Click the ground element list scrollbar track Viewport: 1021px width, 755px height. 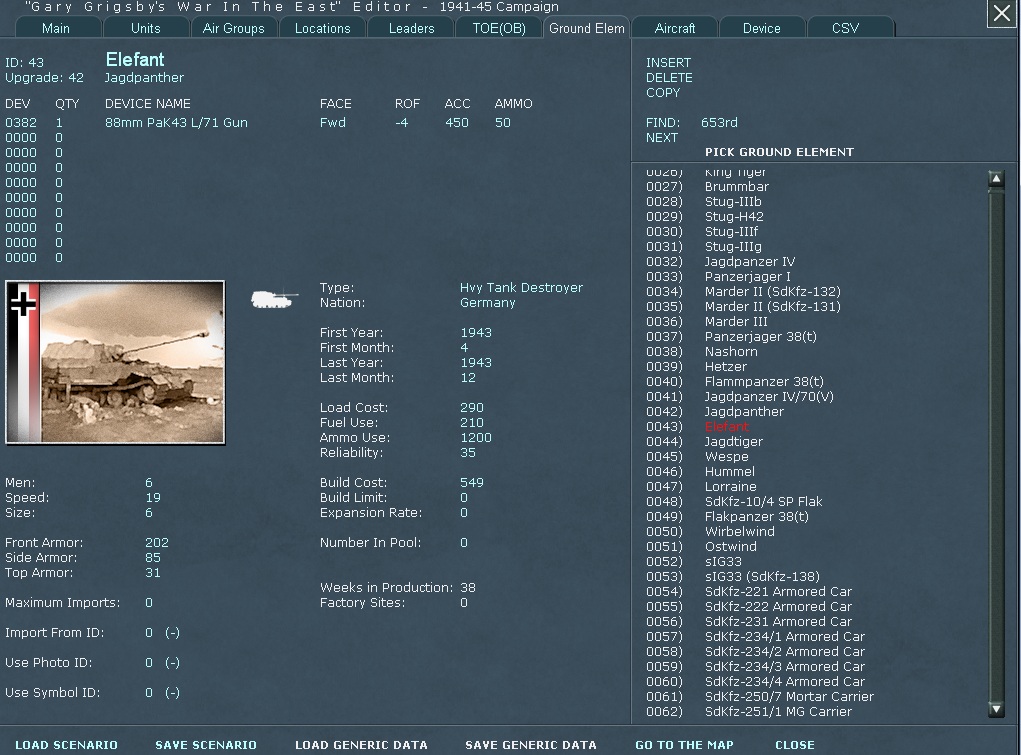tap(996, 443)
